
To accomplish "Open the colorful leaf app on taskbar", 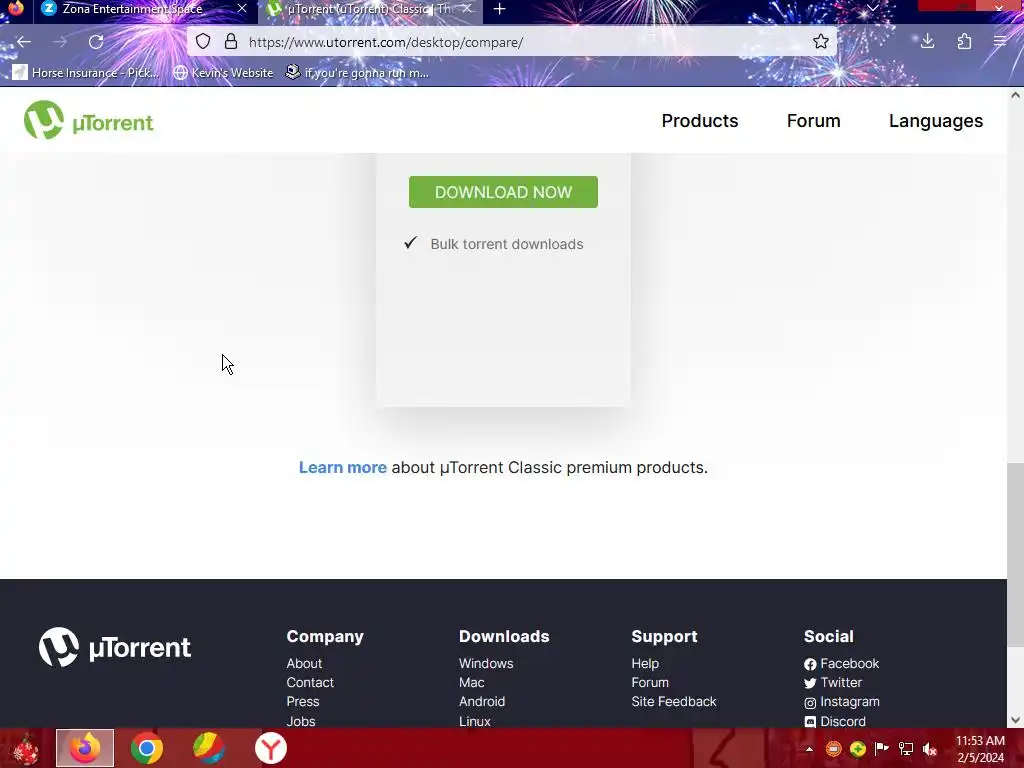I will tap(209, 748).
